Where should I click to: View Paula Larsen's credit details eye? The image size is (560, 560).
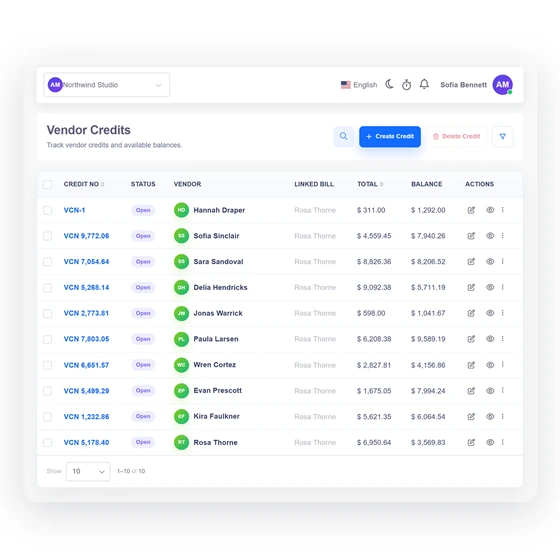point(490,339)
